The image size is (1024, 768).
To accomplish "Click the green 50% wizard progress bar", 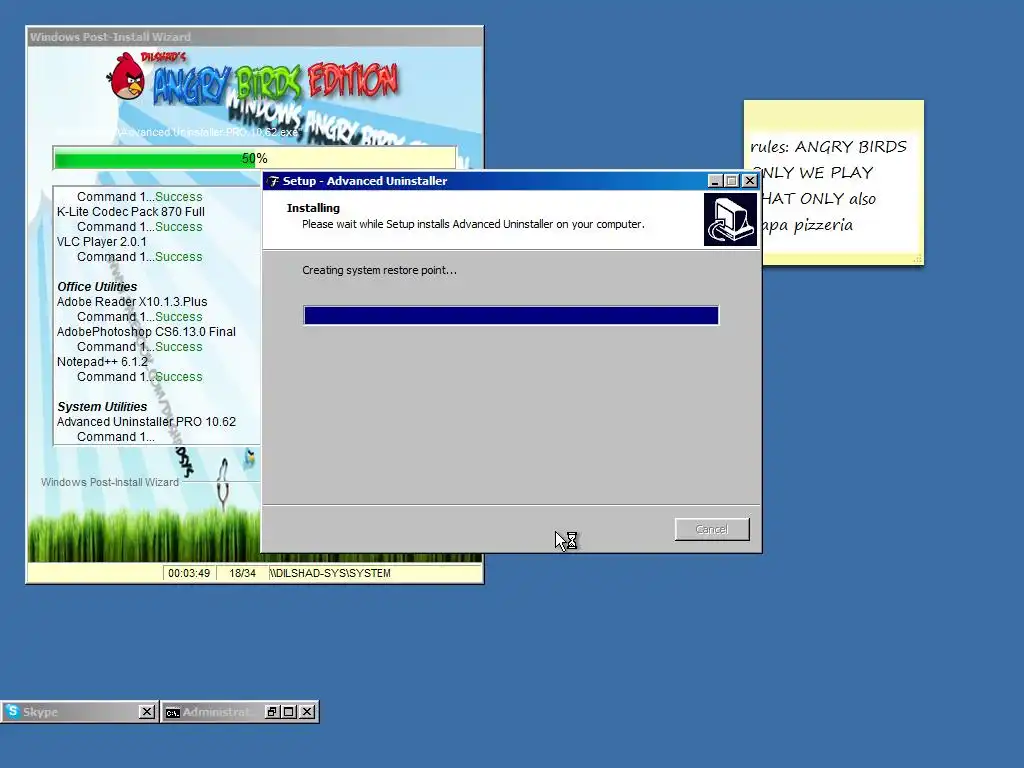I will click(255, 158).
